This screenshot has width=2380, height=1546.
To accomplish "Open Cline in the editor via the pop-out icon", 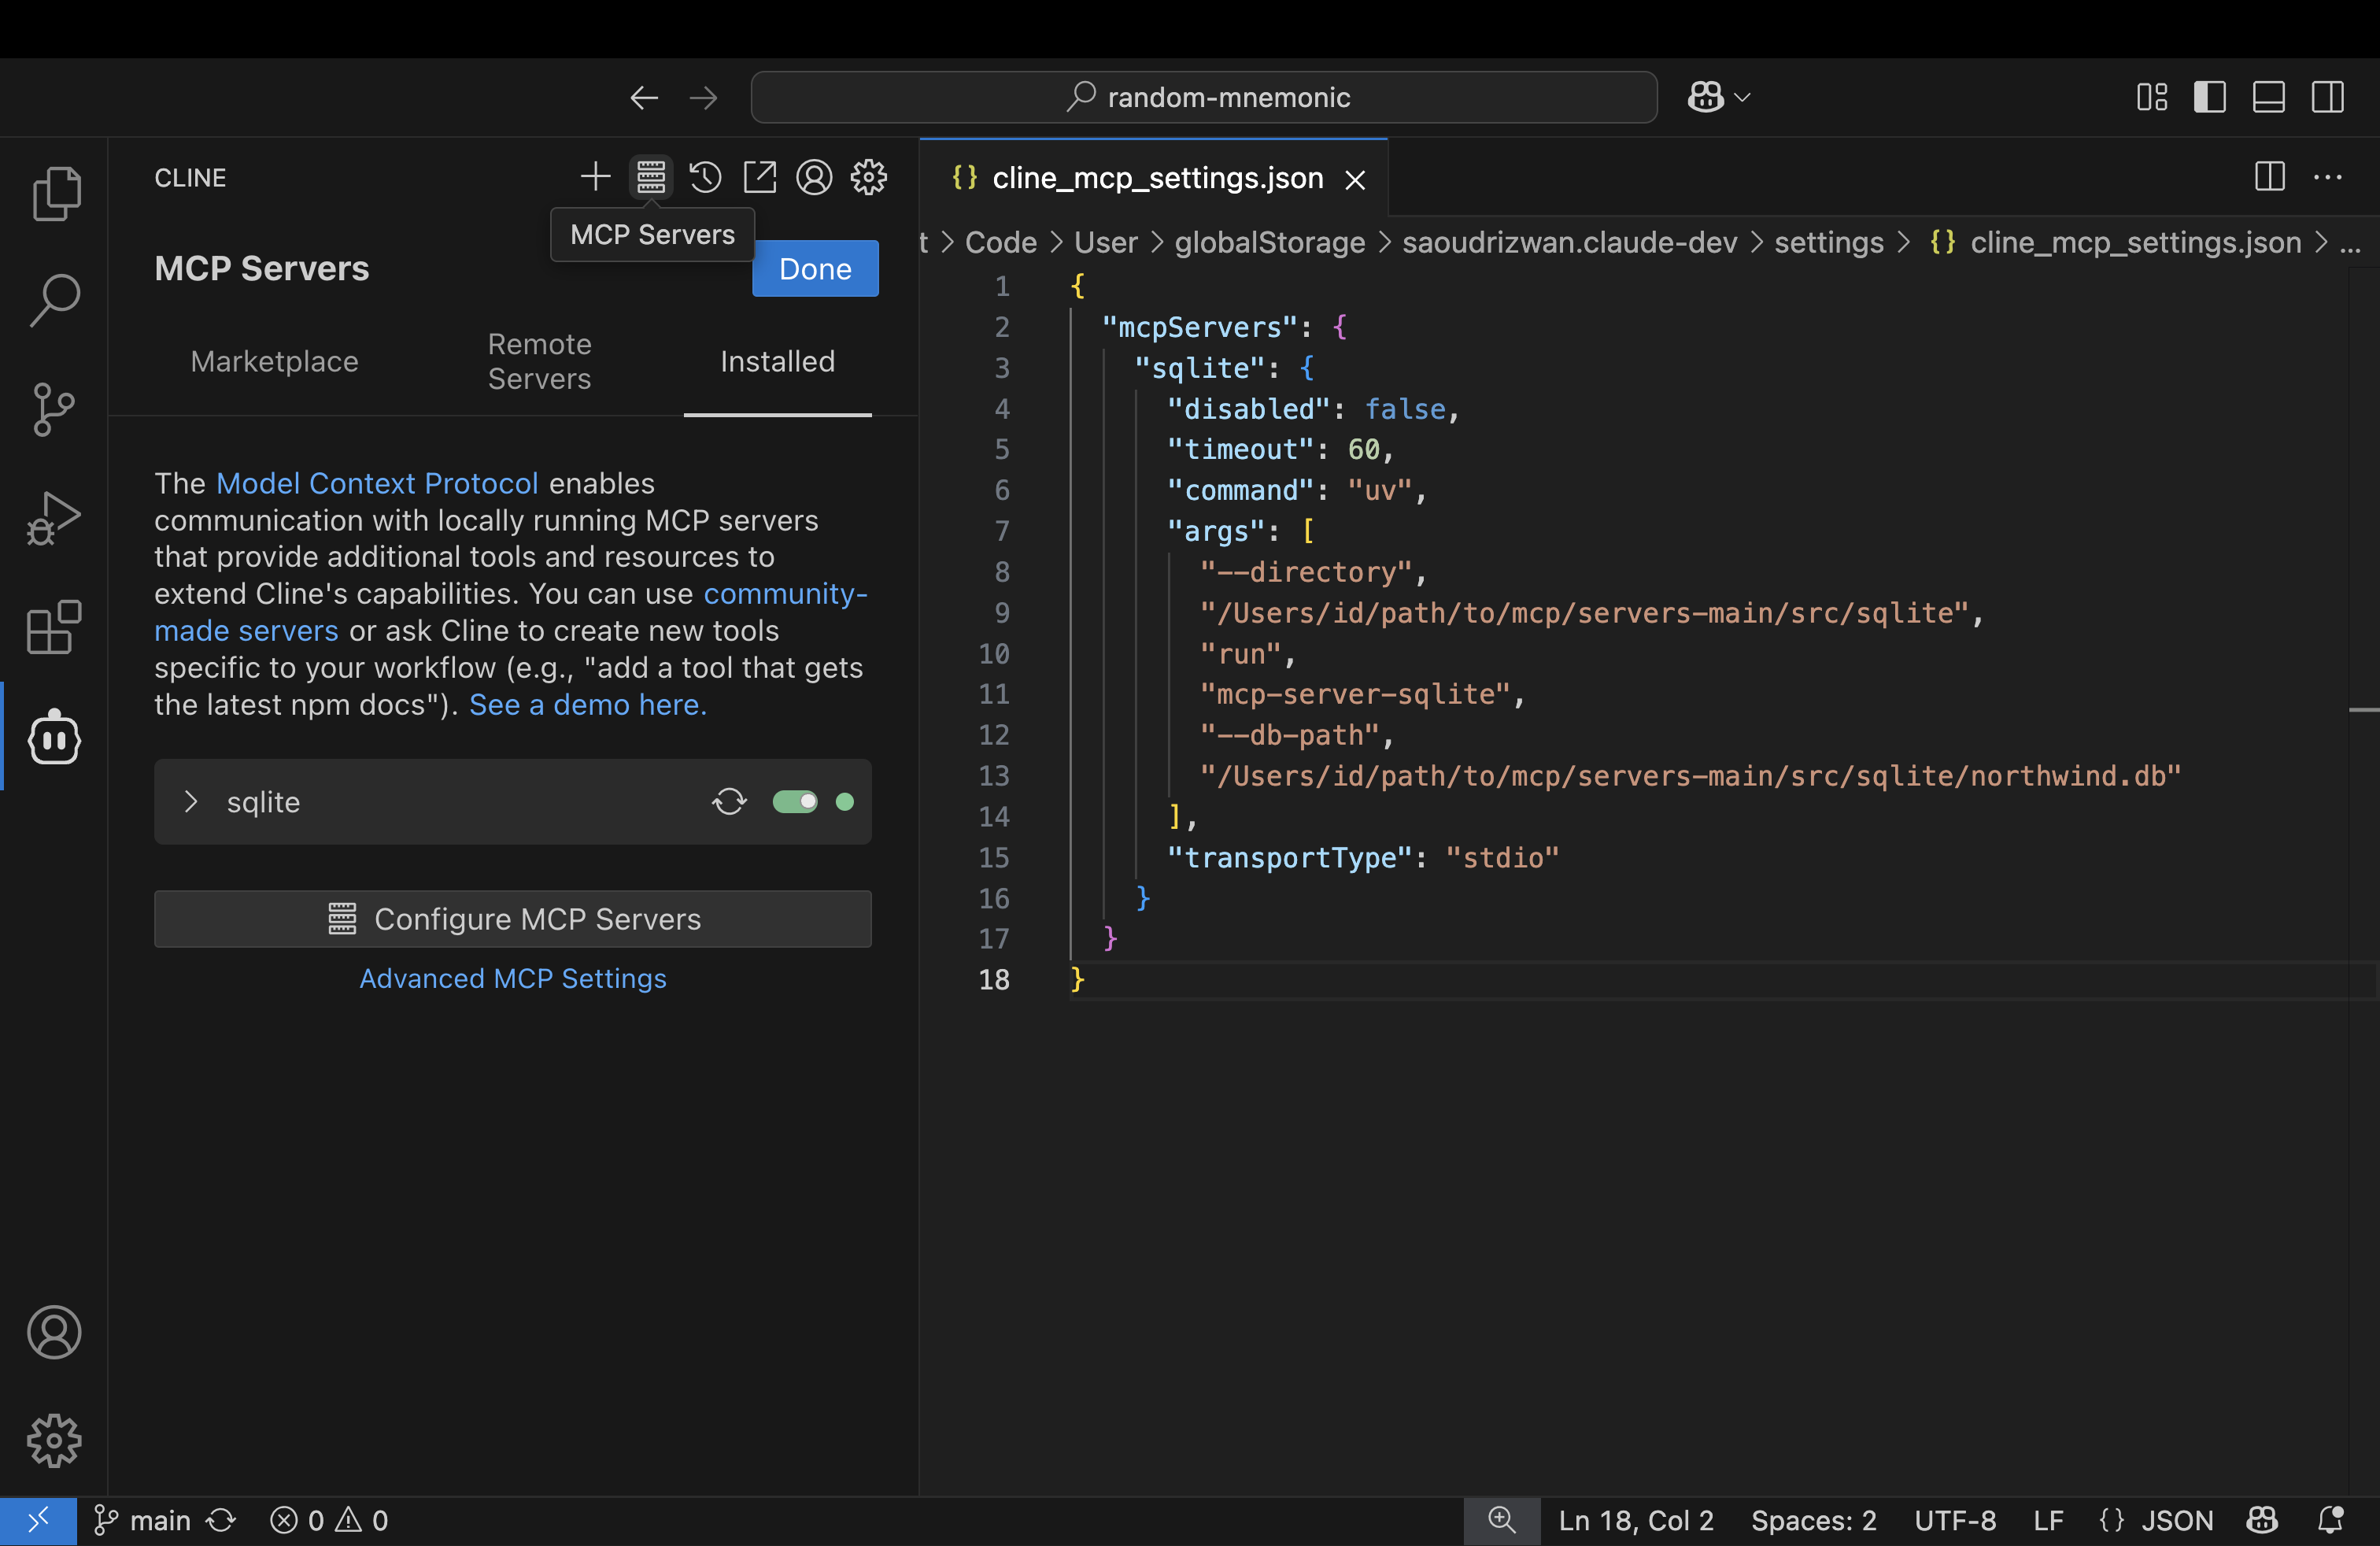I will [x=760, y=177].
